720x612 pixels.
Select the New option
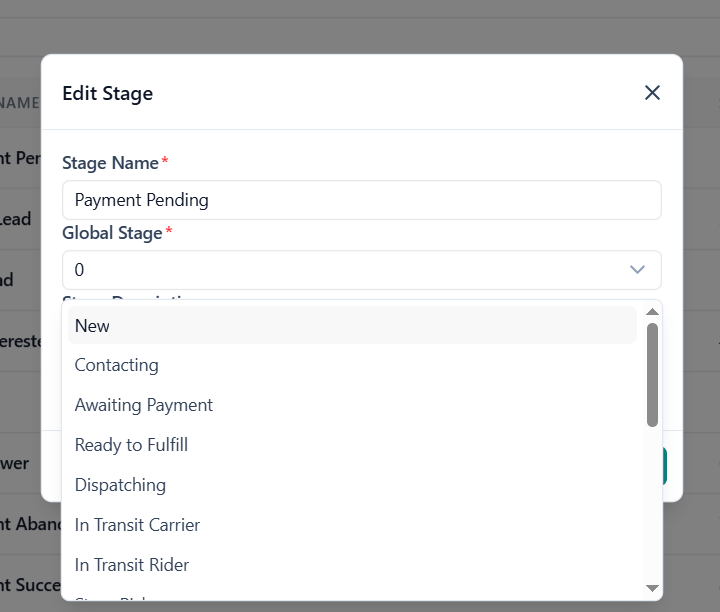[352, 326]
